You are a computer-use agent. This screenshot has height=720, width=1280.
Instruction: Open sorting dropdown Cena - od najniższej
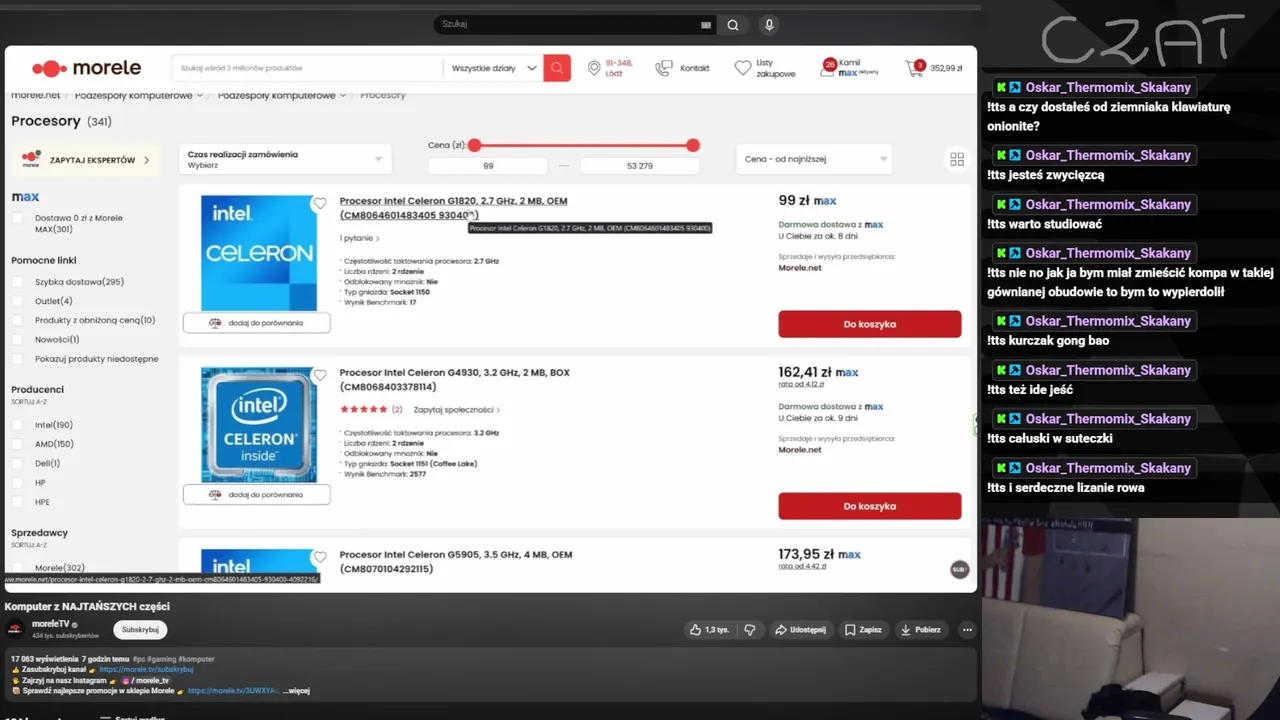[815, 159]
